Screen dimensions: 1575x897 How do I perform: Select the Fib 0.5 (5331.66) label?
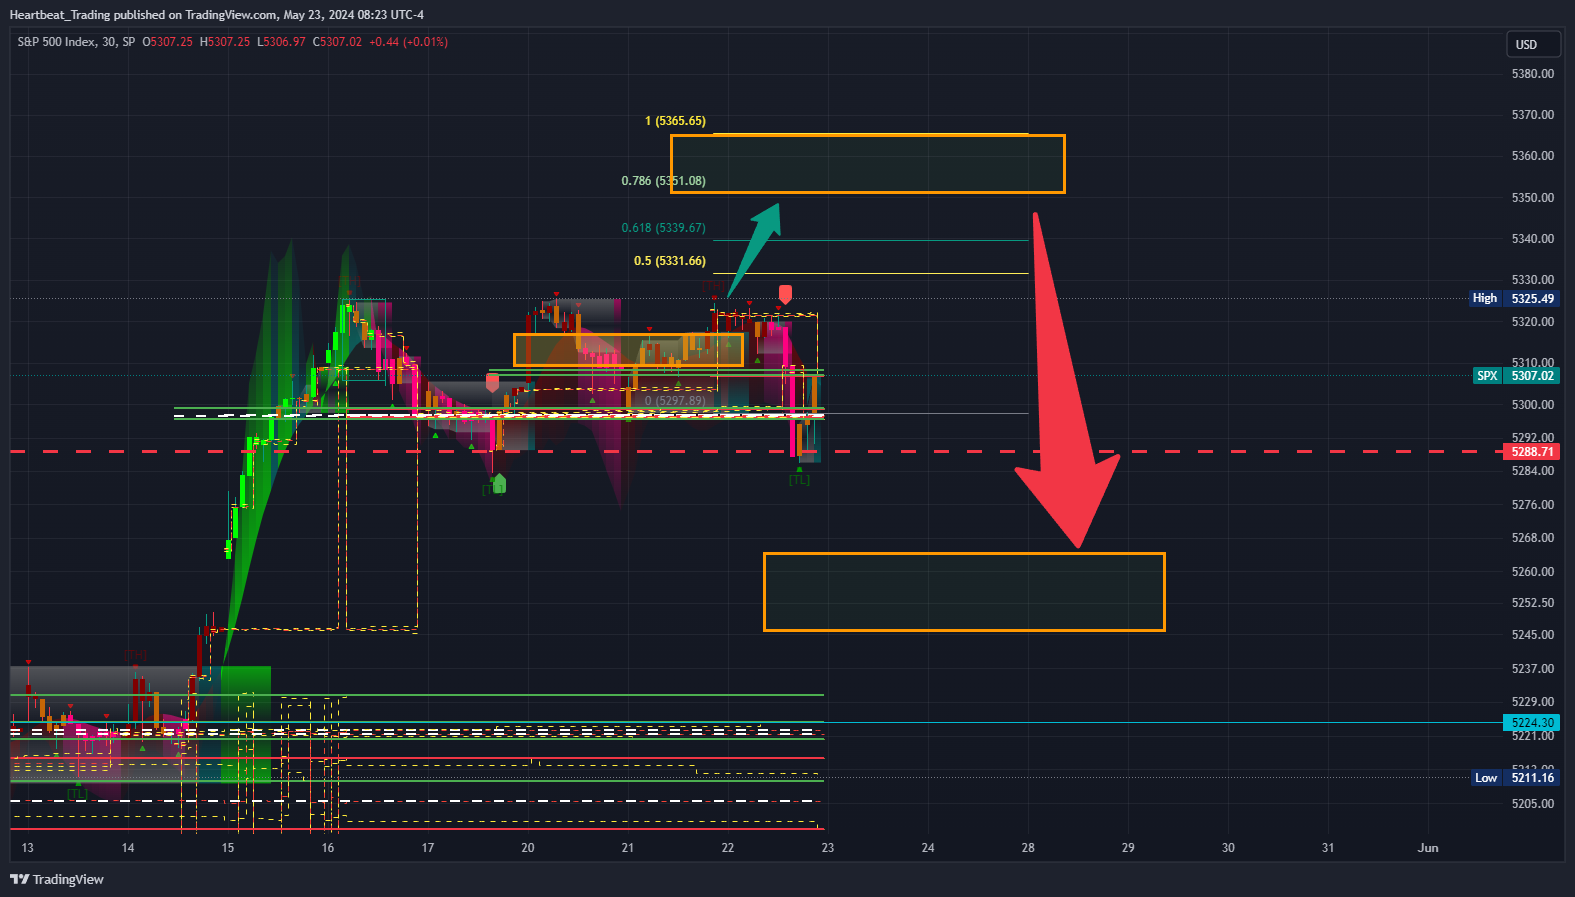[x=670, y=261]
